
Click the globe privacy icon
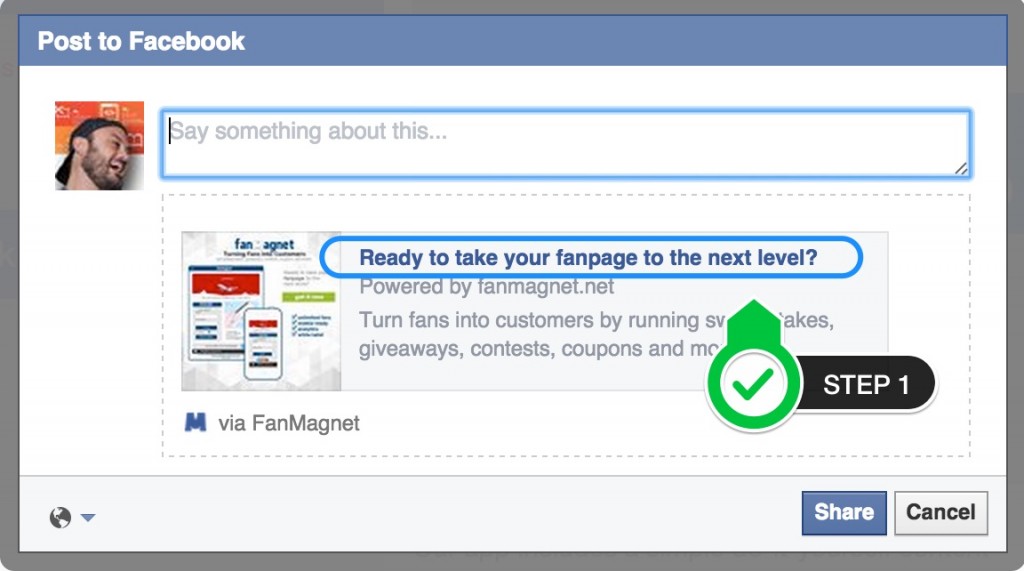tap(60, 517)
